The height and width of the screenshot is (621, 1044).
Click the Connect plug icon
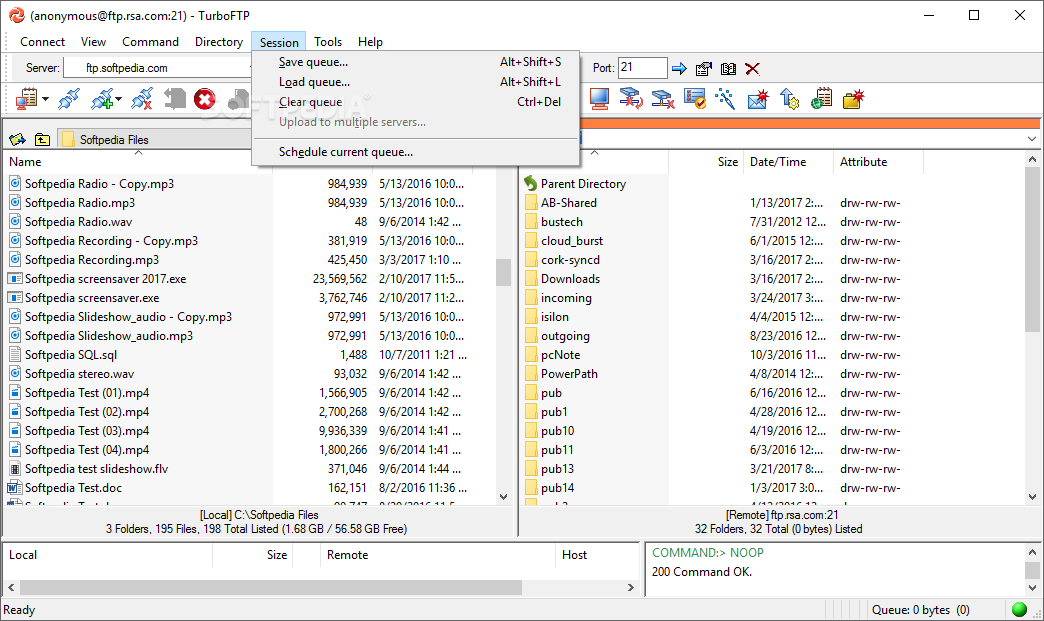pos(69,100)
